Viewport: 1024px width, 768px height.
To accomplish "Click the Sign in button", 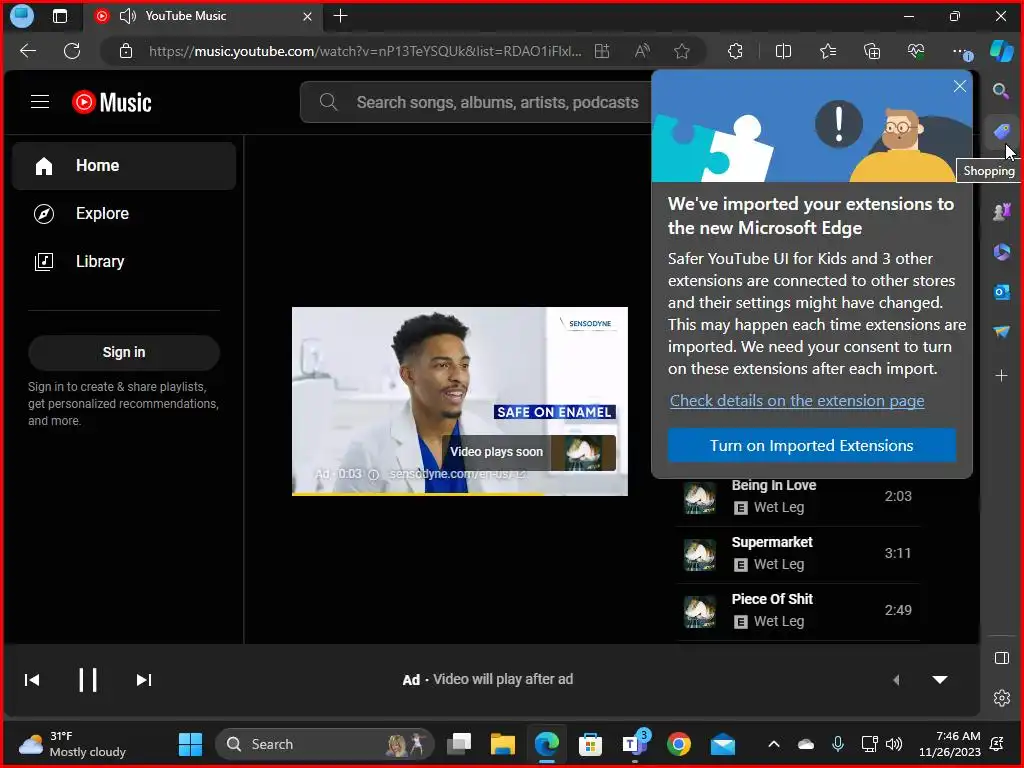I will pos(124,353).
